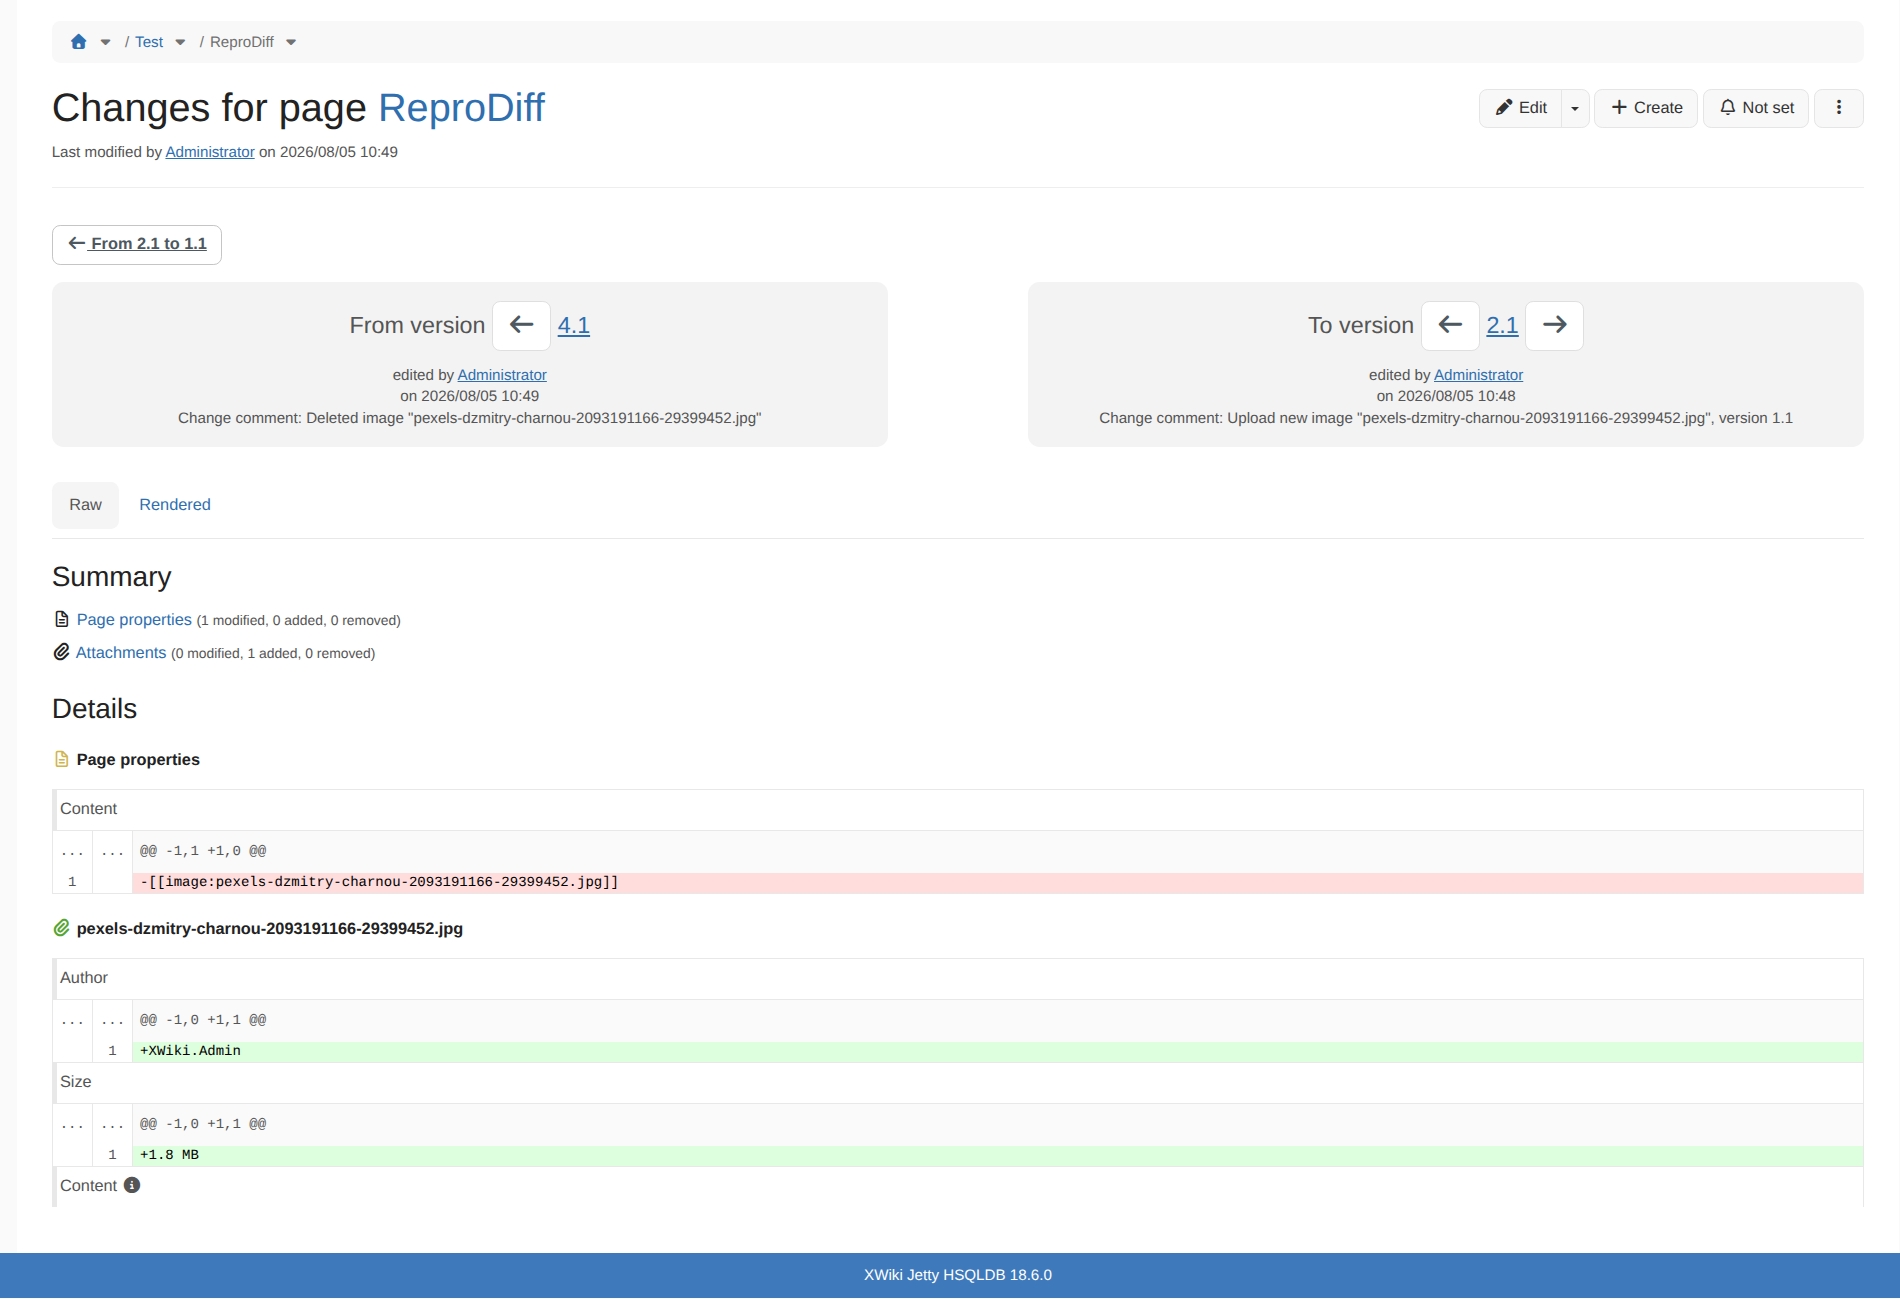Open To version 2.1 link
This screenshot has width=1900, height=1299.
(x=1502, y=325)
